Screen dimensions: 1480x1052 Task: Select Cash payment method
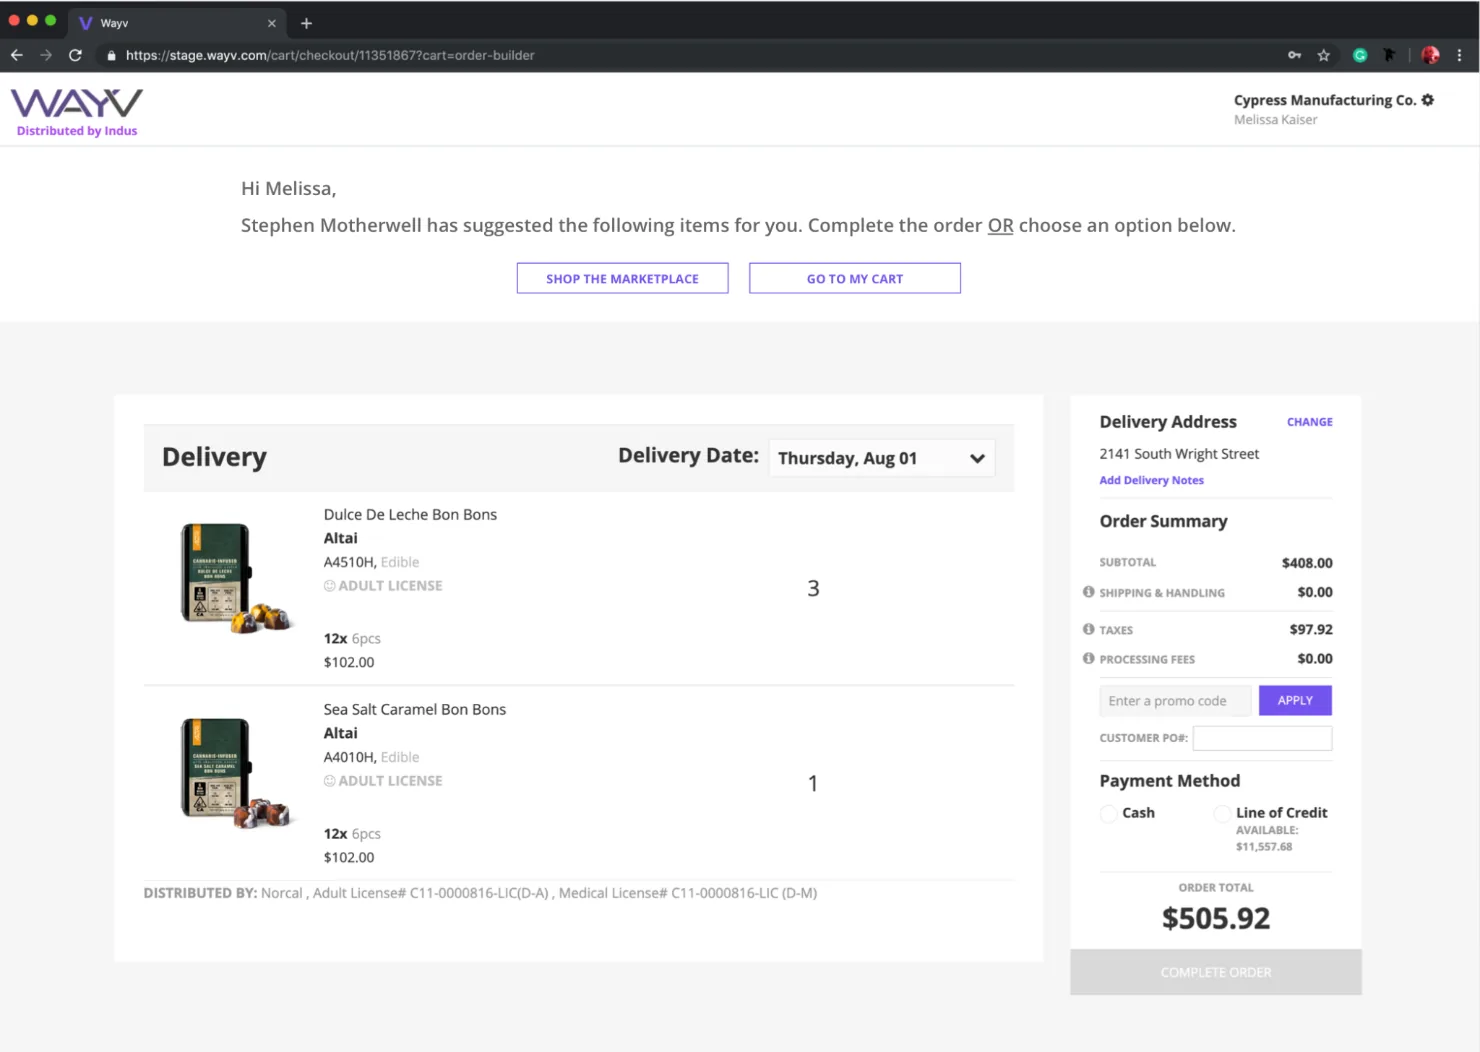point(1108,813)
